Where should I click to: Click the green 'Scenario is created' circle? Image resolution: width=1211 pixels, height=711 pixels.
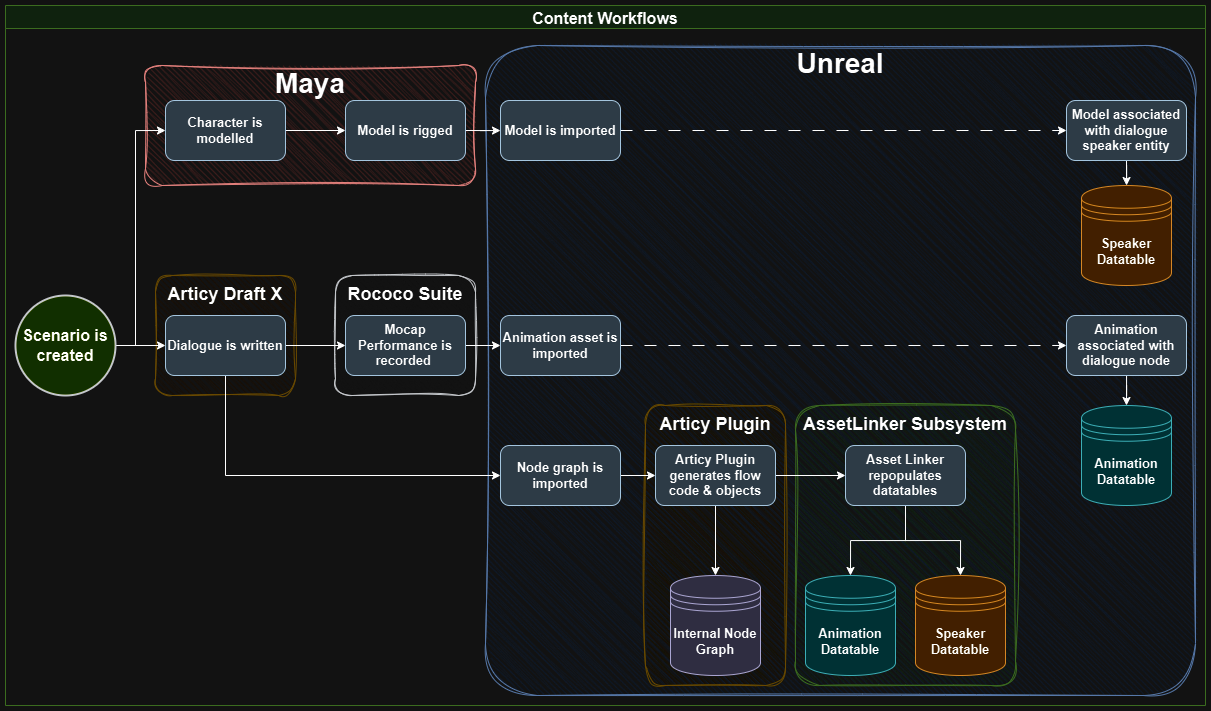click(x=65, y=345)
